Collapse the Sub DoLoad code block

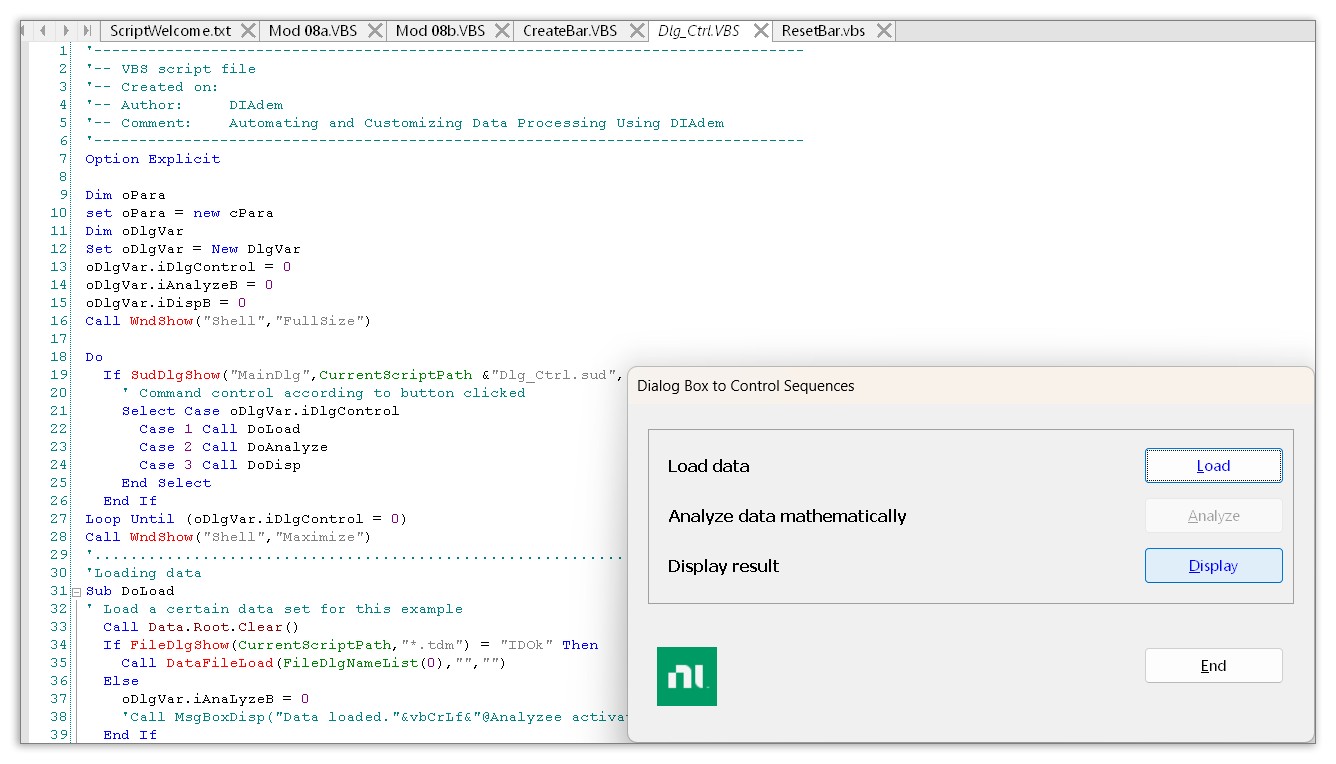[76, 592]
